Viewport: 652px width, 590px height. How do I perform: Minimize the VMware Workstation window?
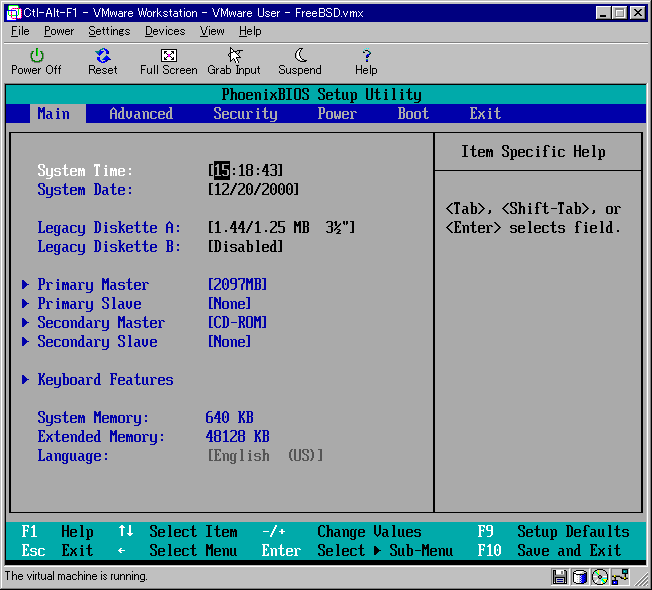(x=603, y=13)
